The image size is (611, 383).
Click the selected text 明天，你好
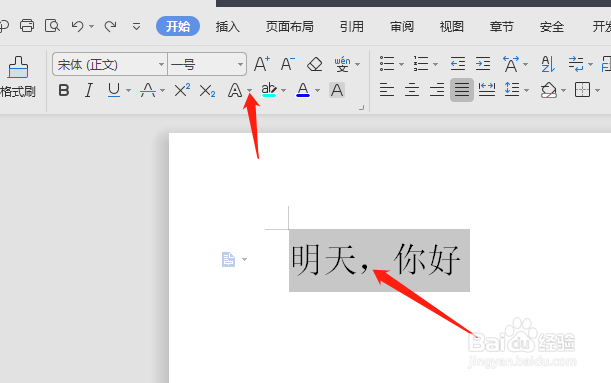click(376, 259)
